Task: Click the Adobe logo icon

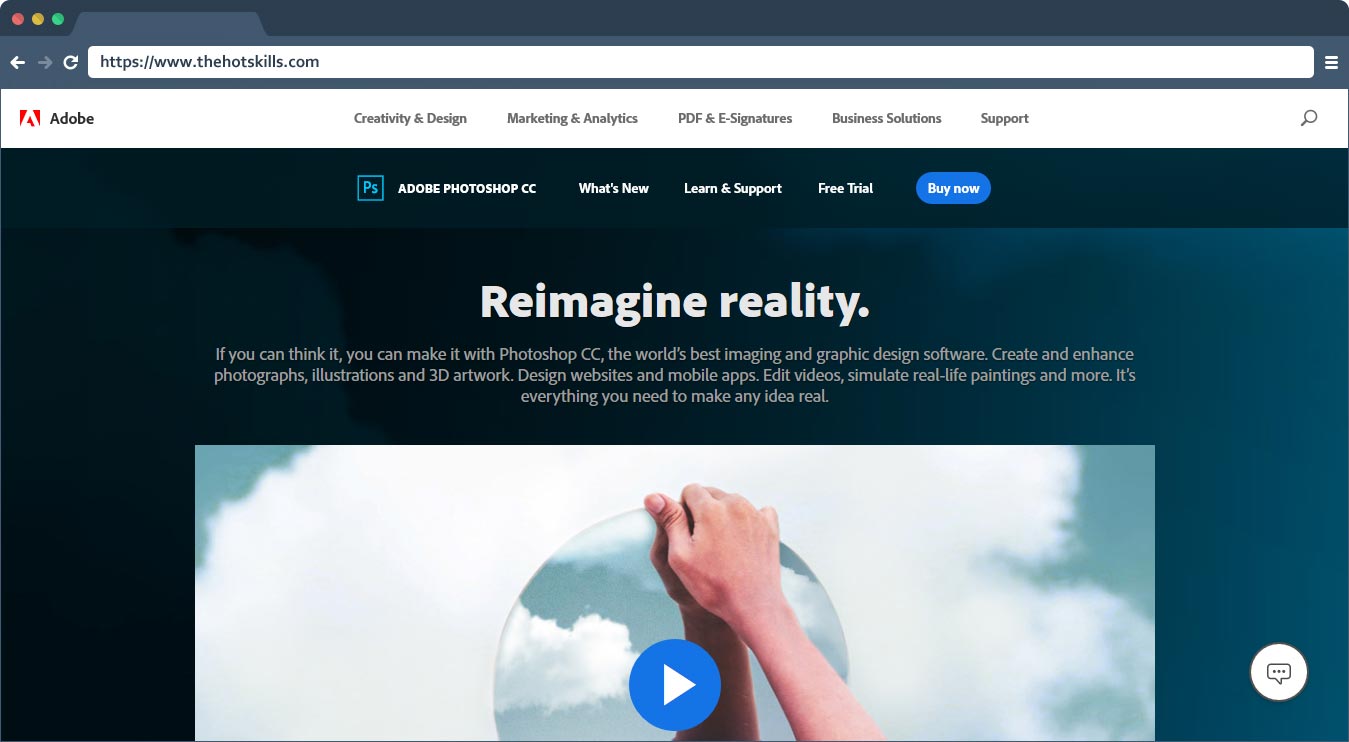Action: [30, 118]
